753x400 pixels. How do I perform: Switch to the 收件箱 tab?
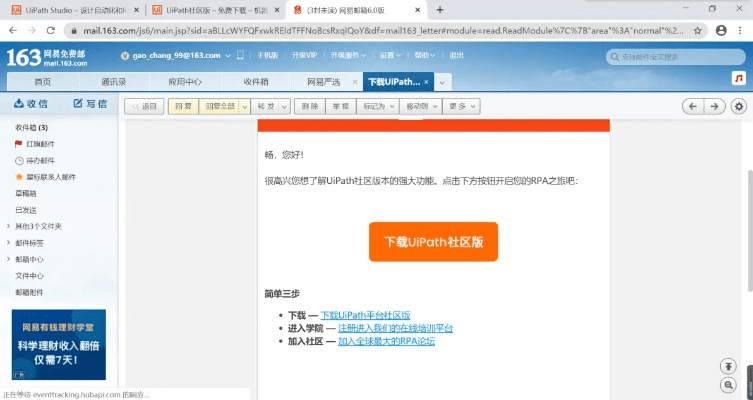pyautogui.click(x=256, y=82)
